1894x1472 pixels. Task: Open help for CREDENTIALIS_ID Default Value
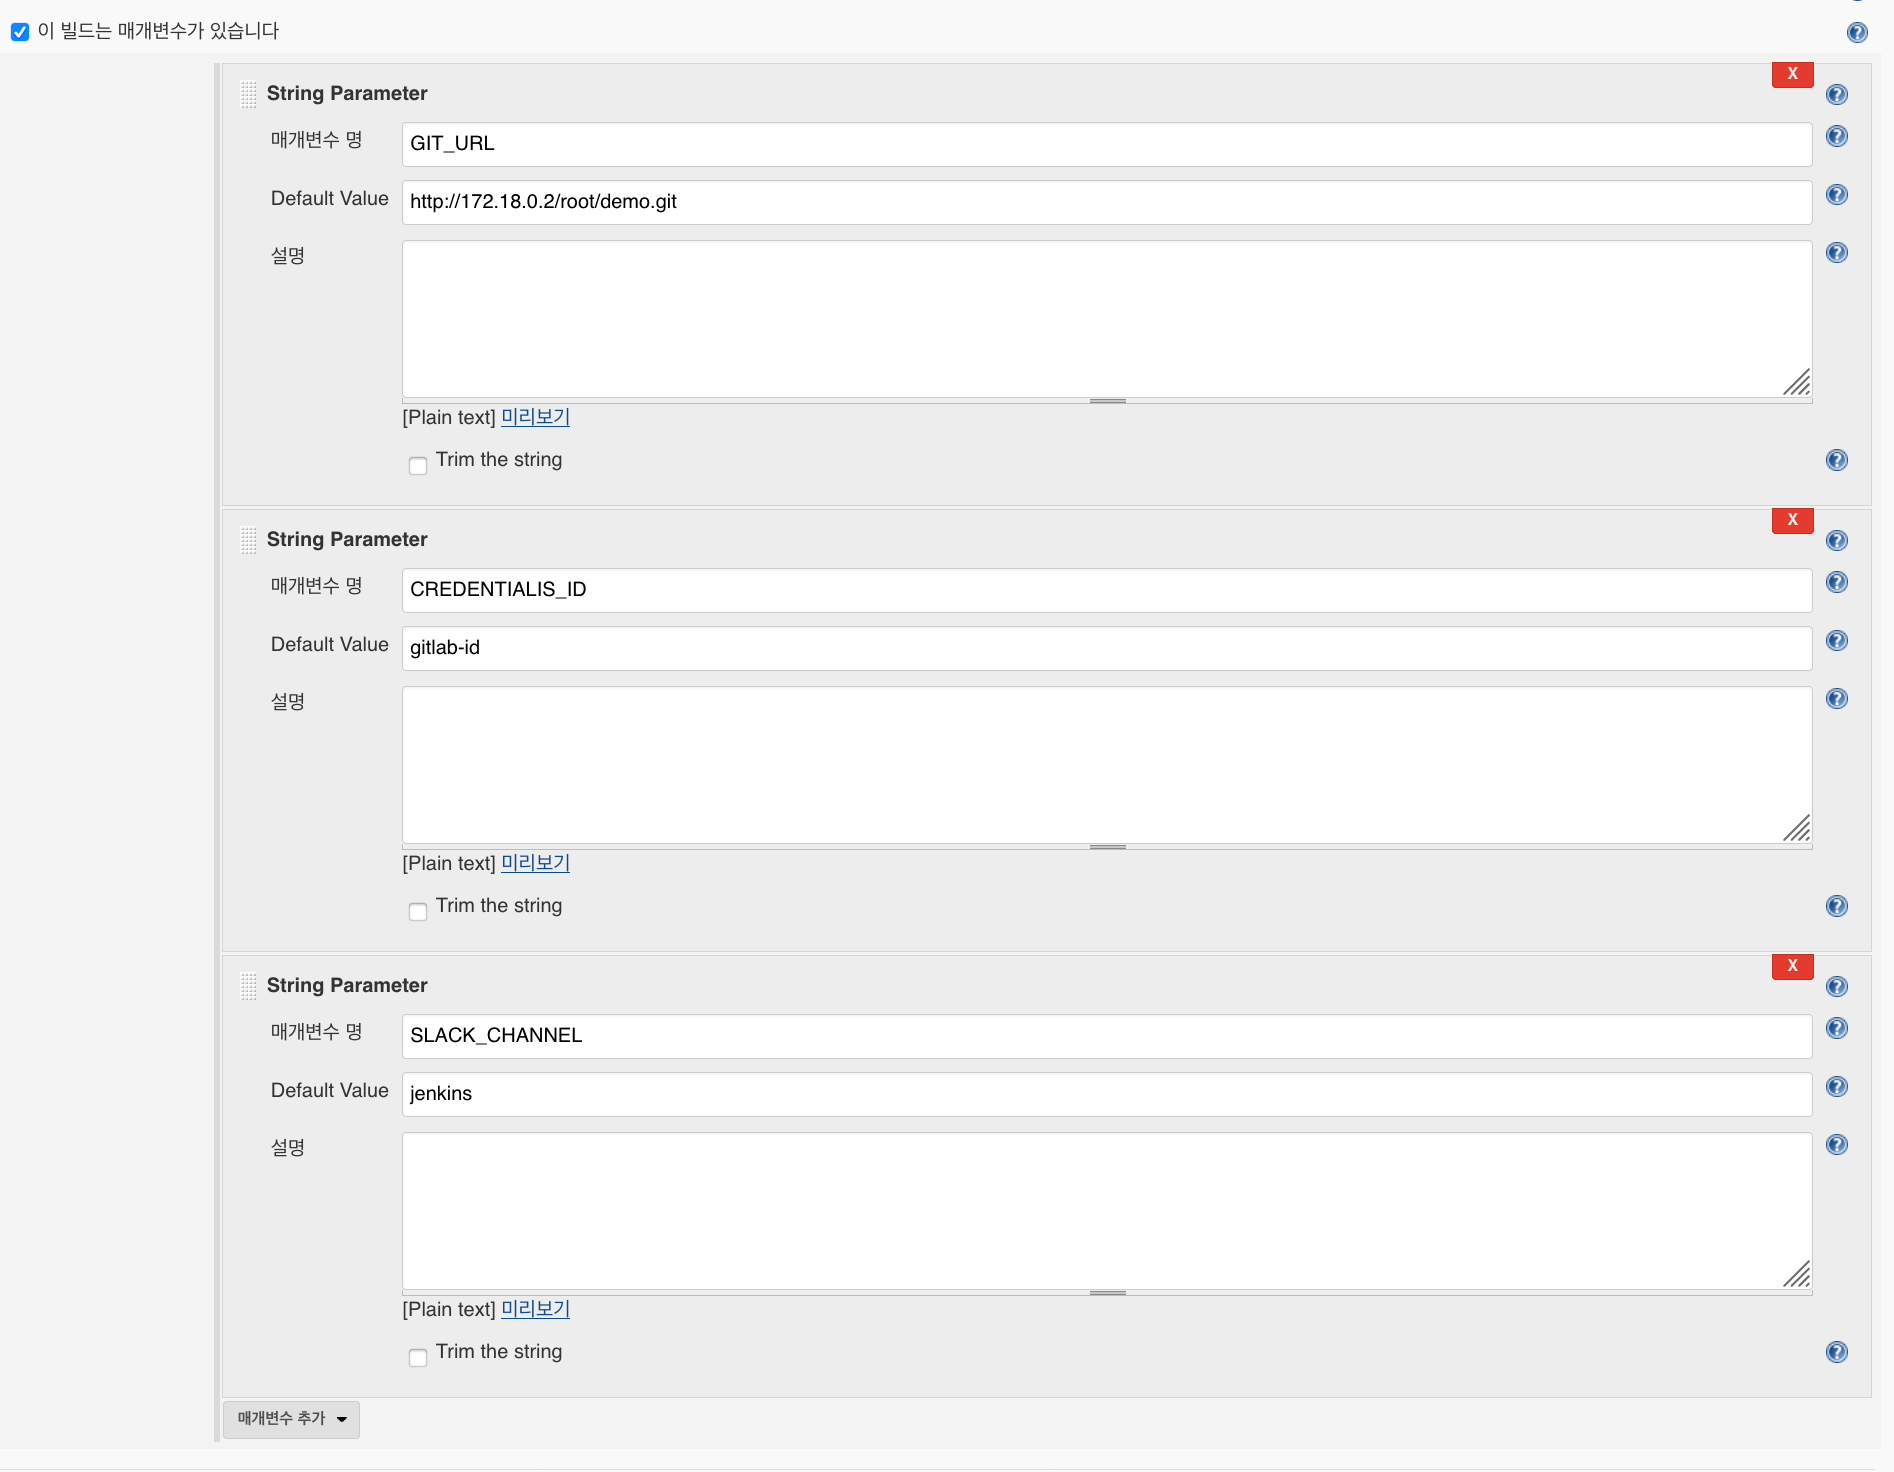(x=1837, y=641)
